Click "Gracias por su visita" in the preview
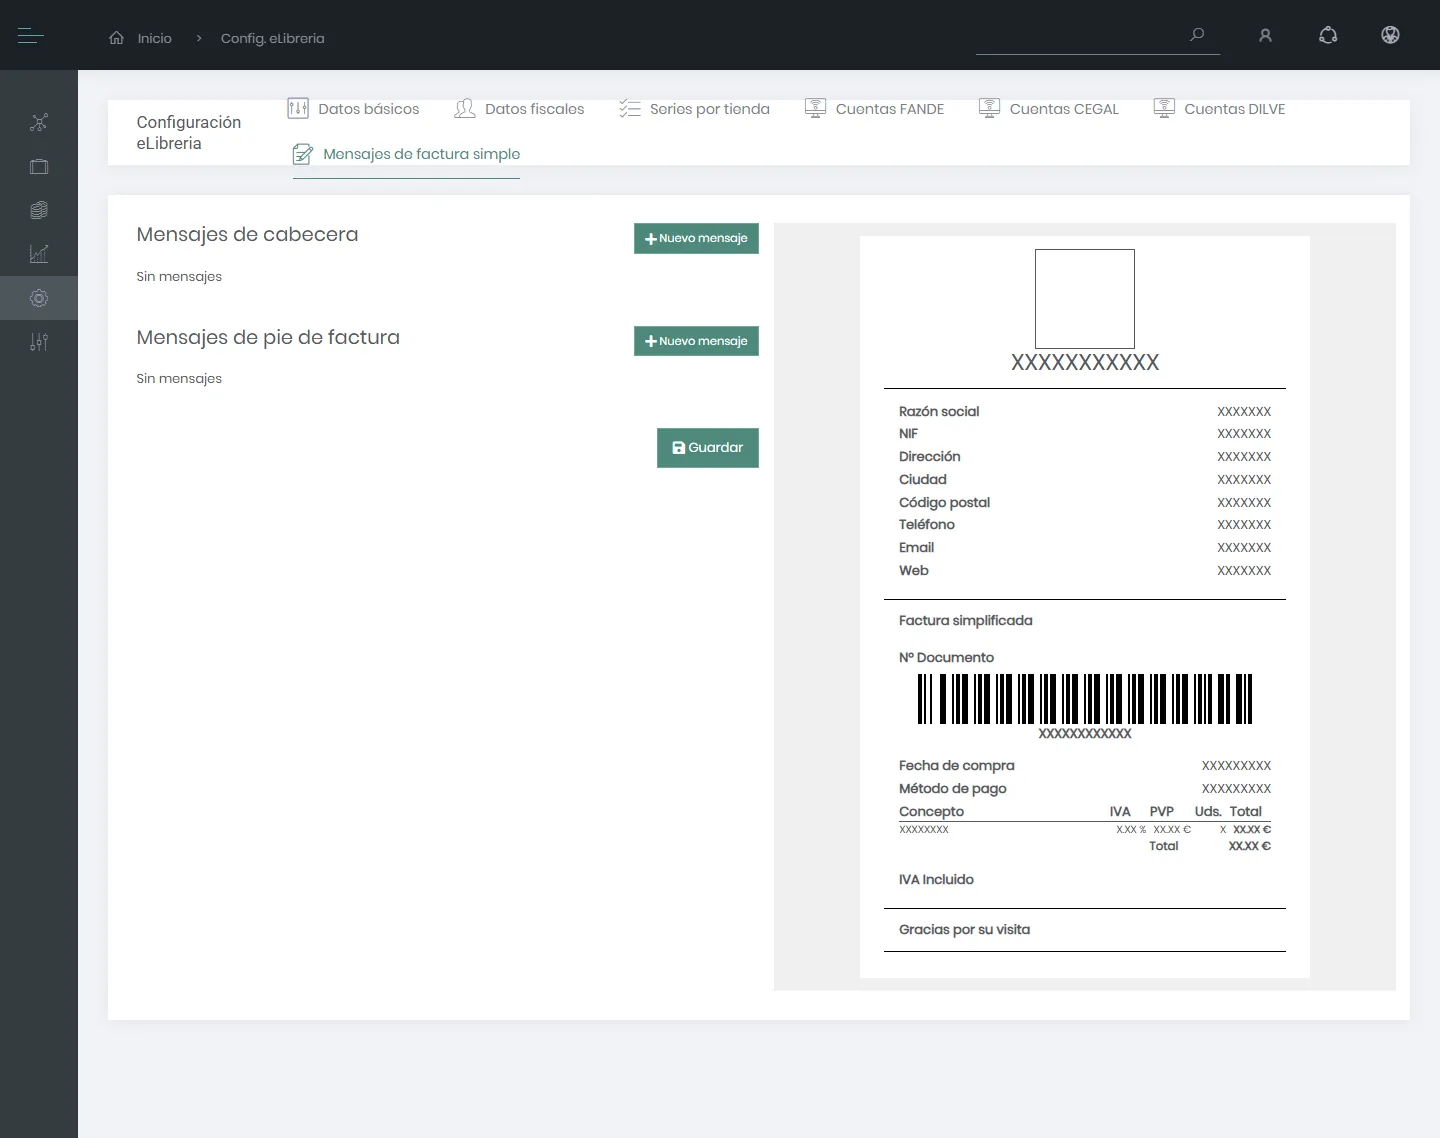The height and width of the screenshot is (1138, 1440). pos(964,930)
